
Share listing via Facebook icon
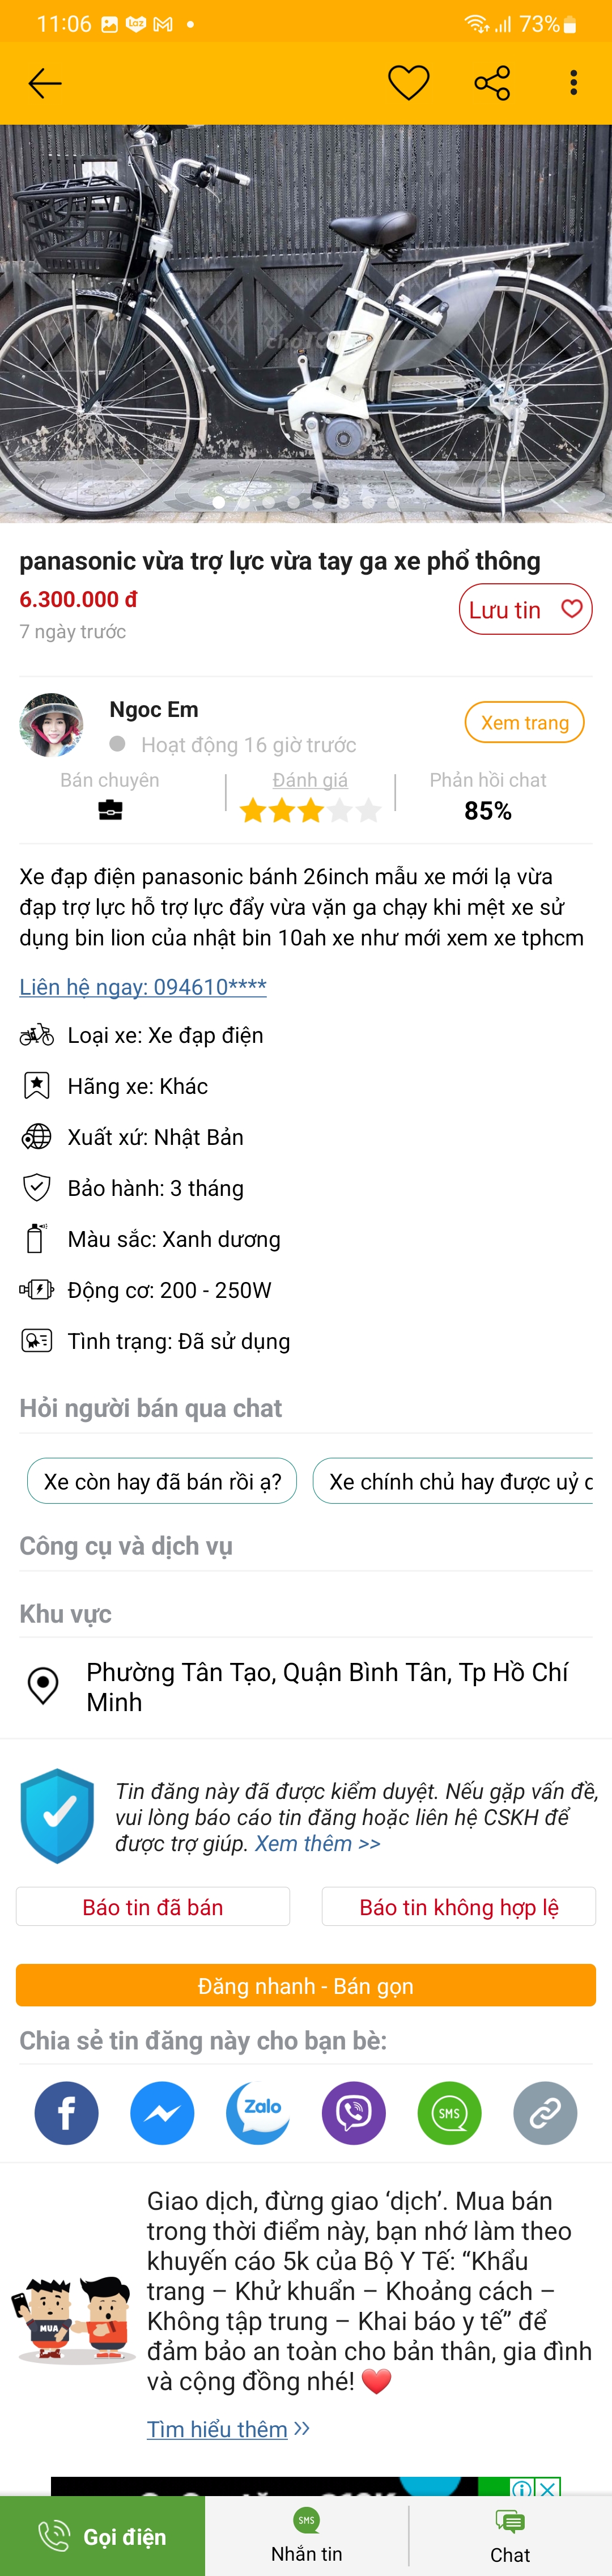[x=66, y=2113]
